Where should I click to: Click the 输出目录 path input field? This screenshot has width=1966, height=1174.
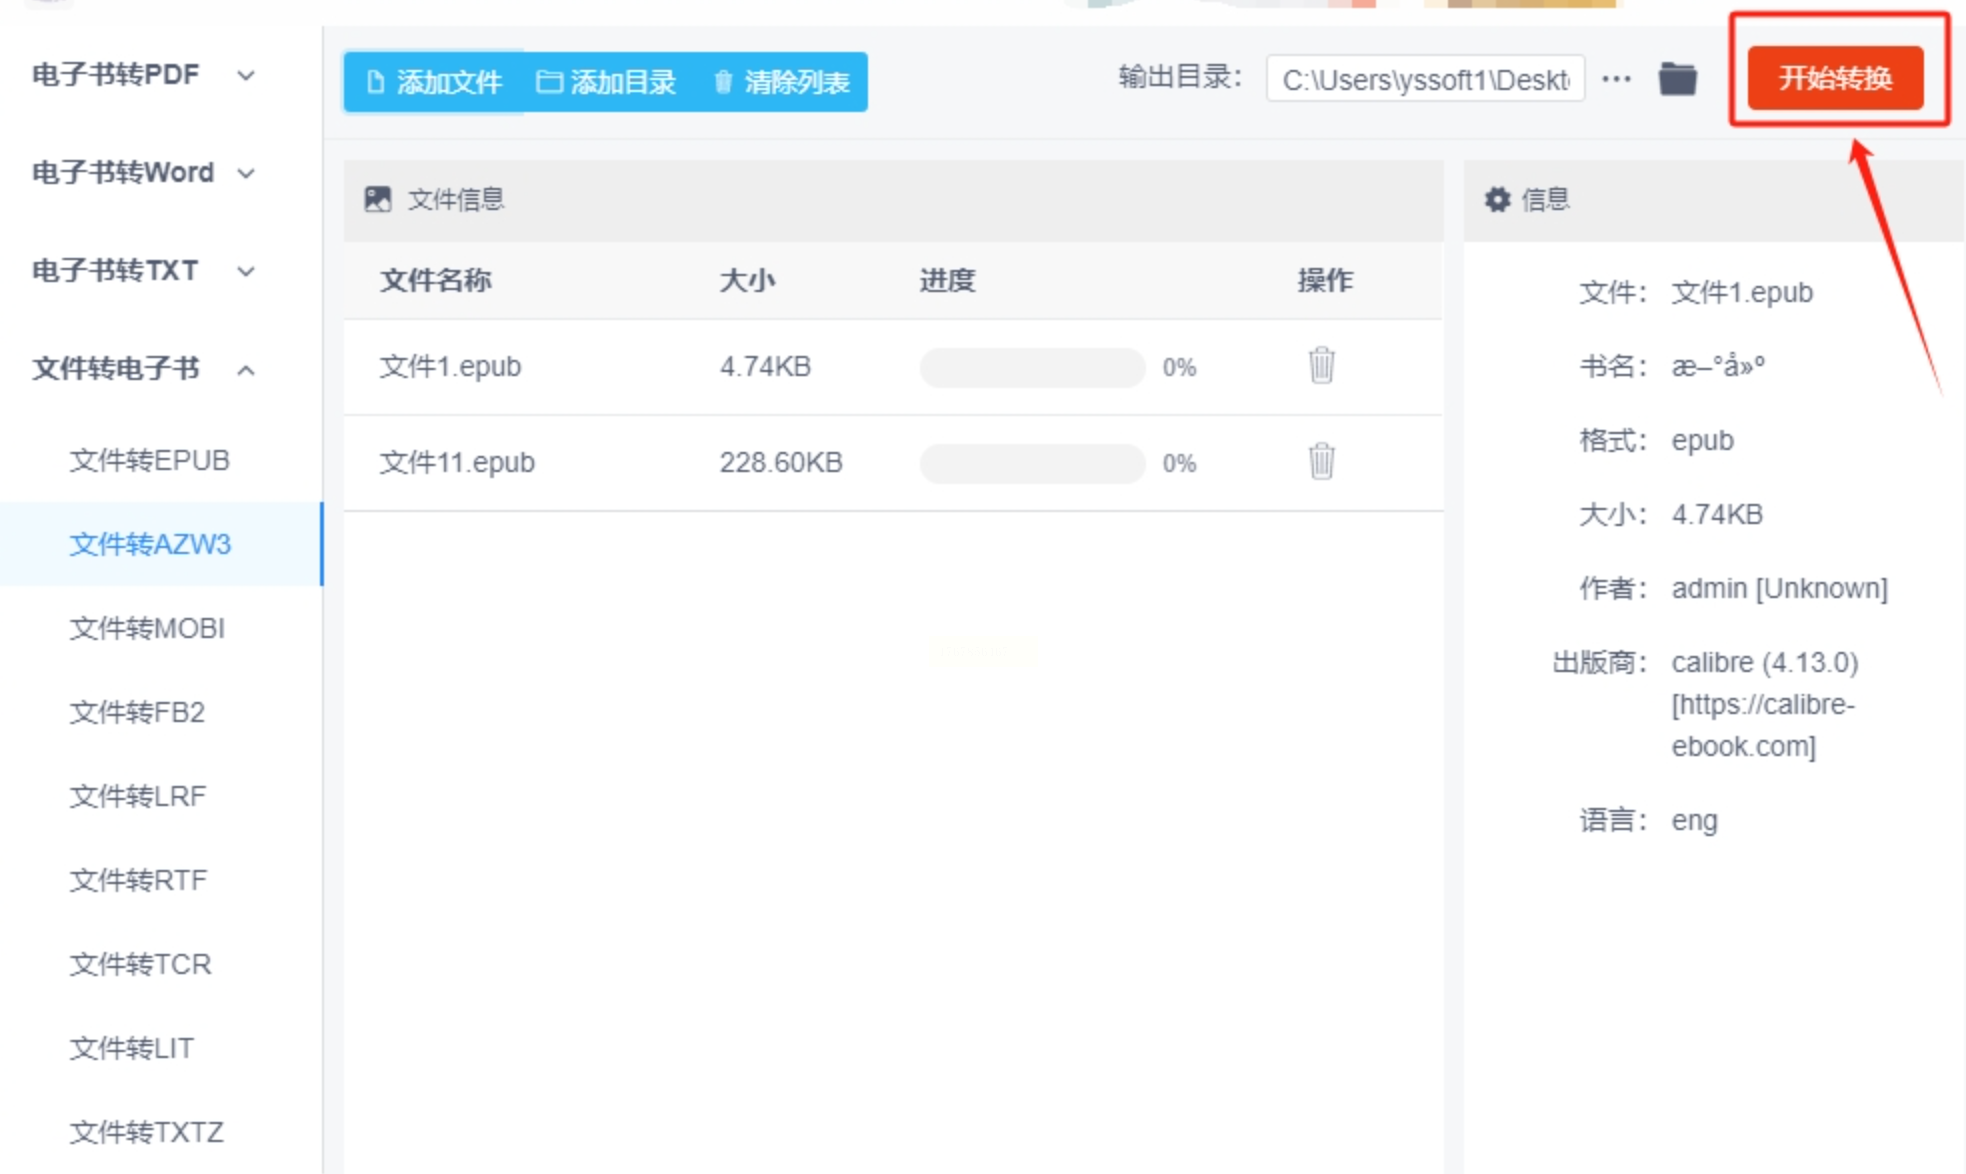[1425, 79]
